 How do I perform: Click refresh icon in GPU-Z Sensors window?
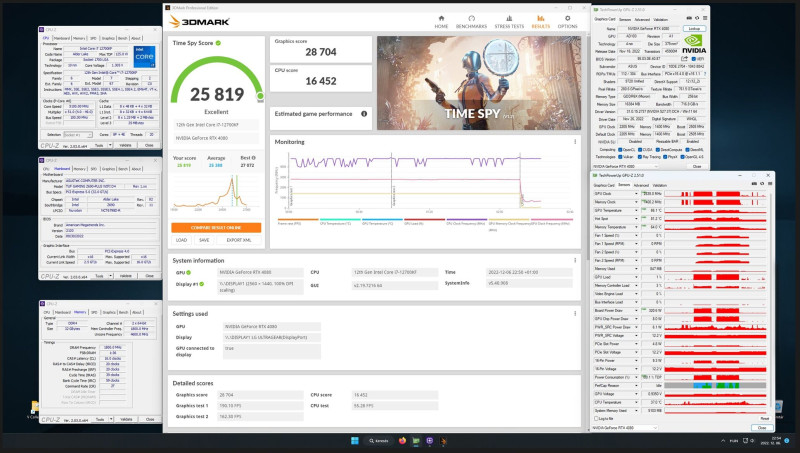click(x=762, y=184)
